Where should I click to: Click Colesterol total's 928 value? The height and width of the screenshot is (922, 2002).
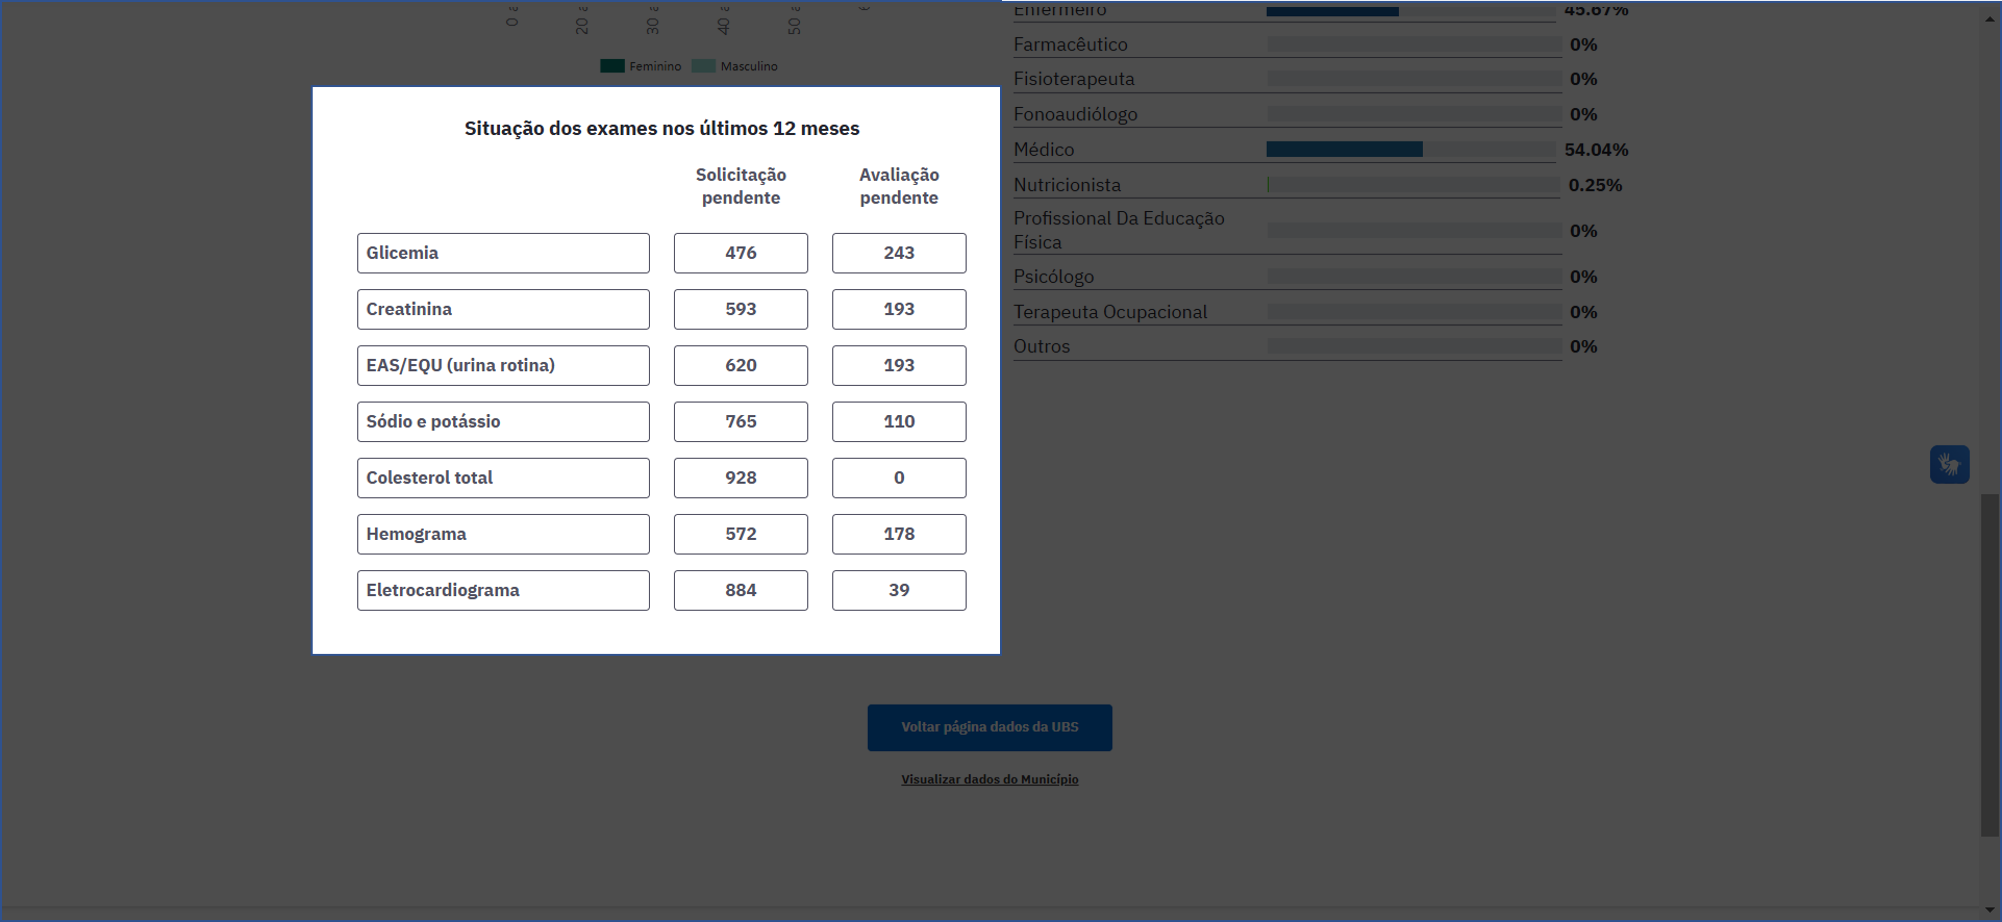click(741, 478)
